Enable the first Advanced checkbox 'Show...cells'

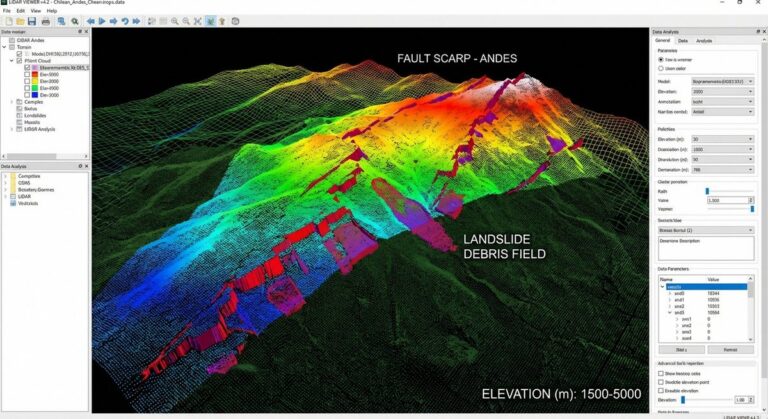661,373
